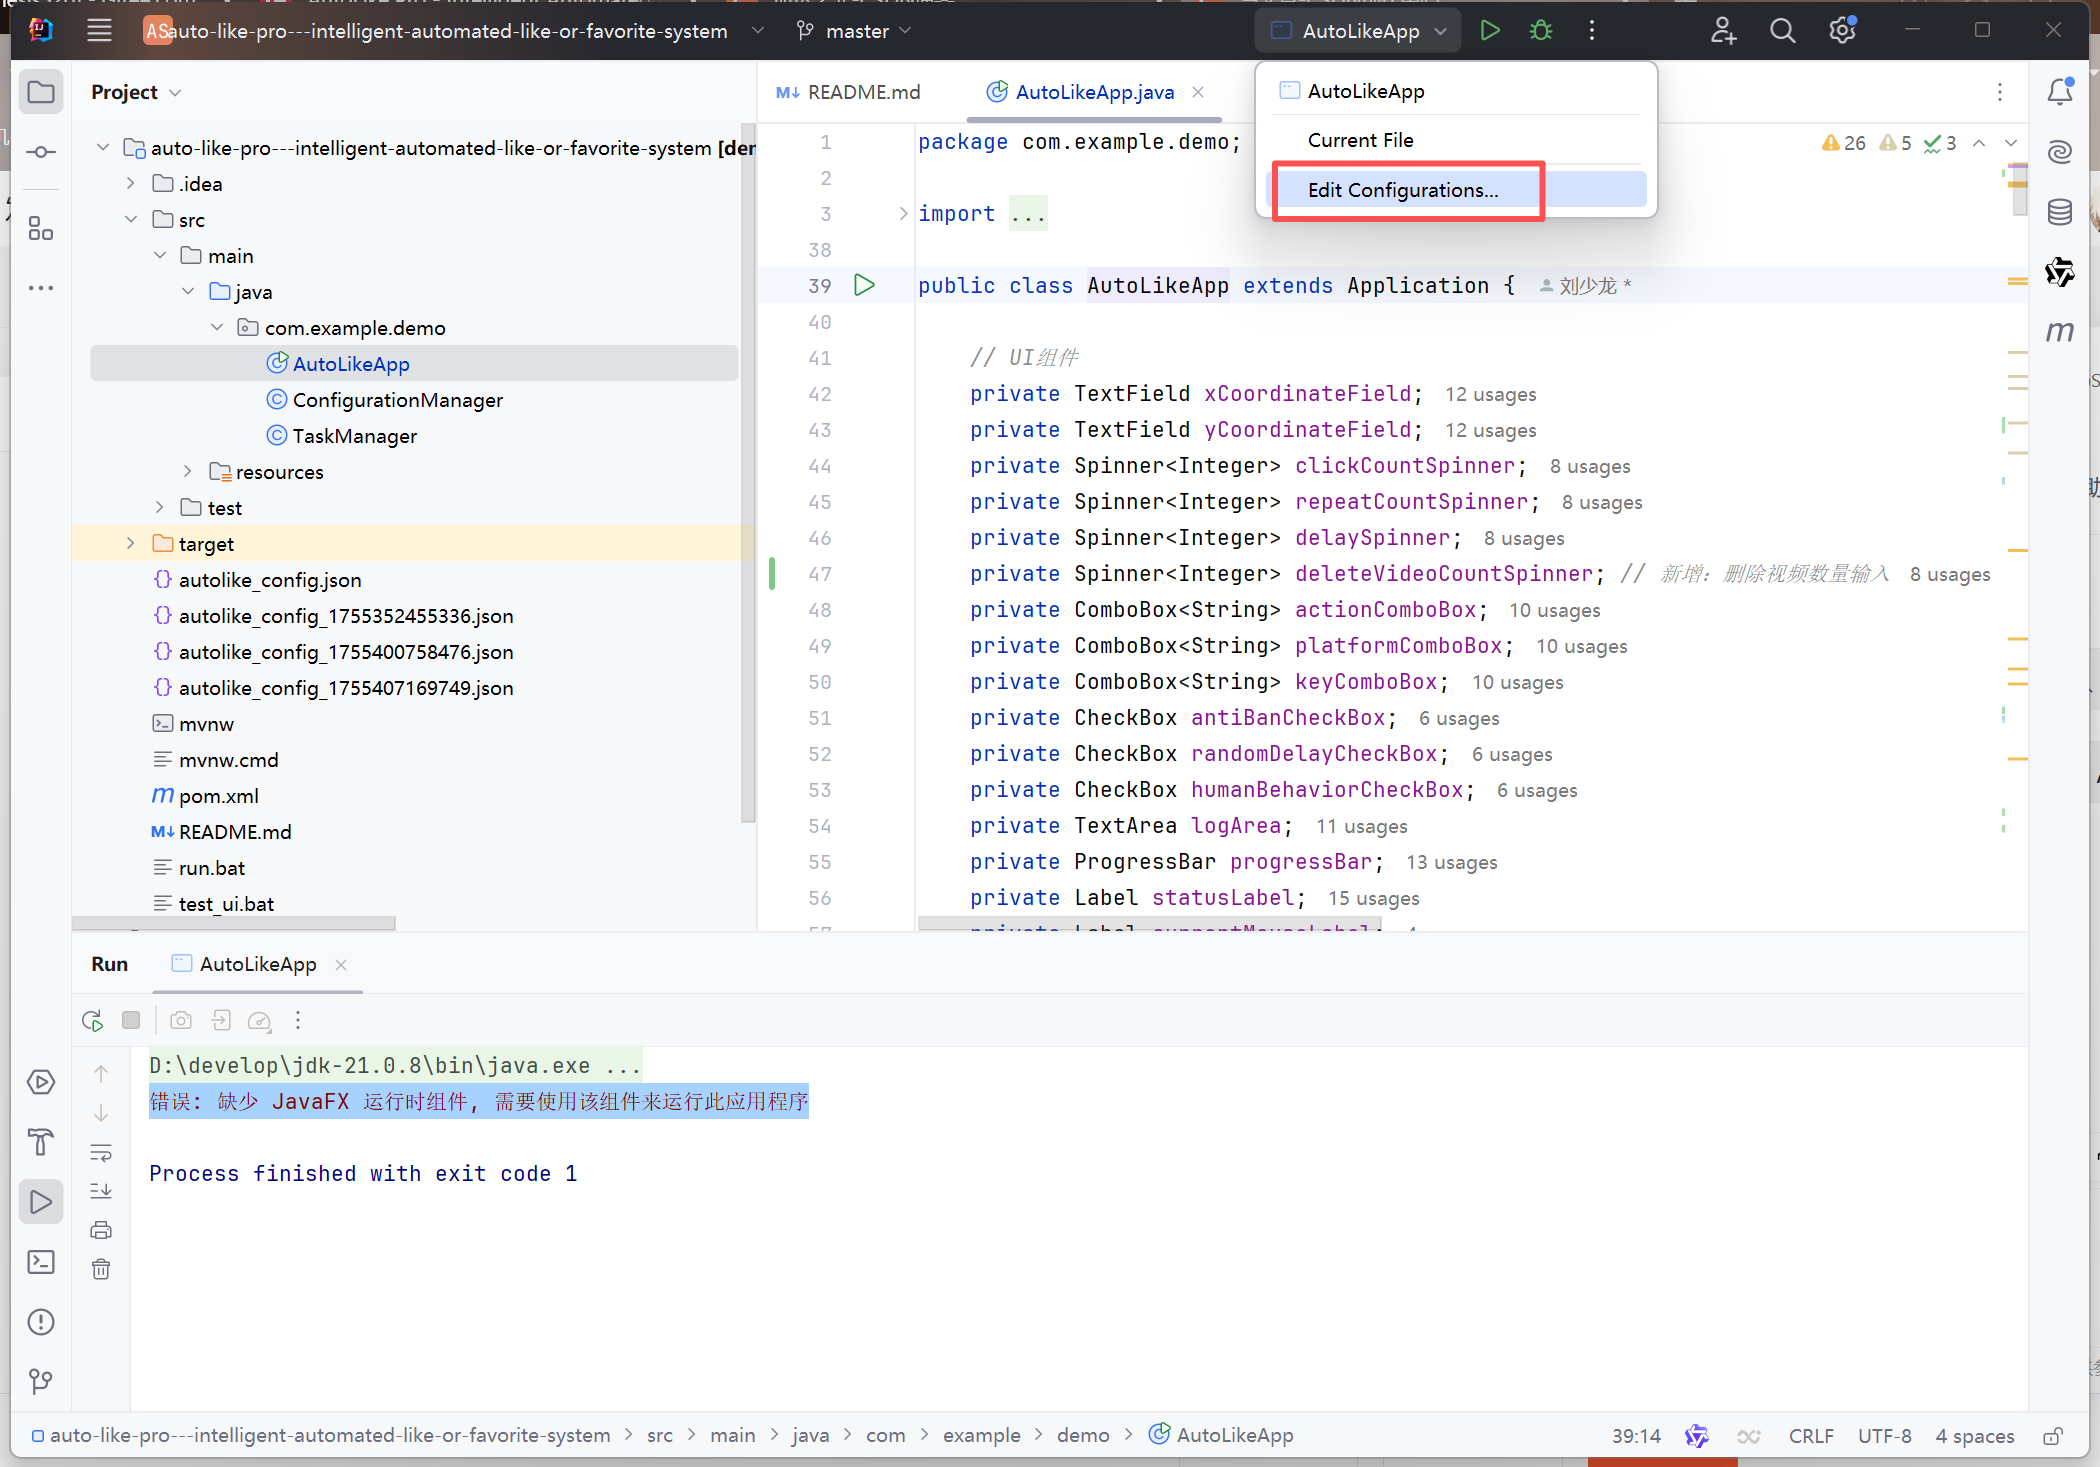2100x1467 pixels.
Task: Click Clear All trash icon in console
Action: click(101, 1269)
